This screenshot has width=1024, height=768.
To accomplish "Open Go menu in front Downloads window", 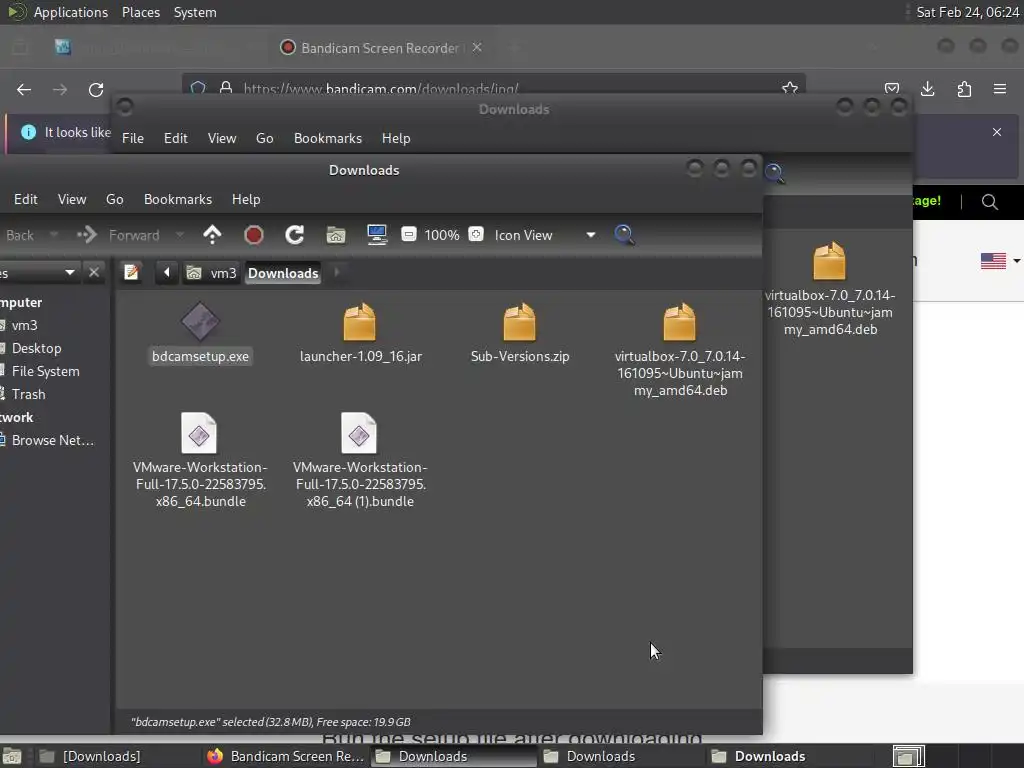I will pyautogui.click(x=114, y=199).
